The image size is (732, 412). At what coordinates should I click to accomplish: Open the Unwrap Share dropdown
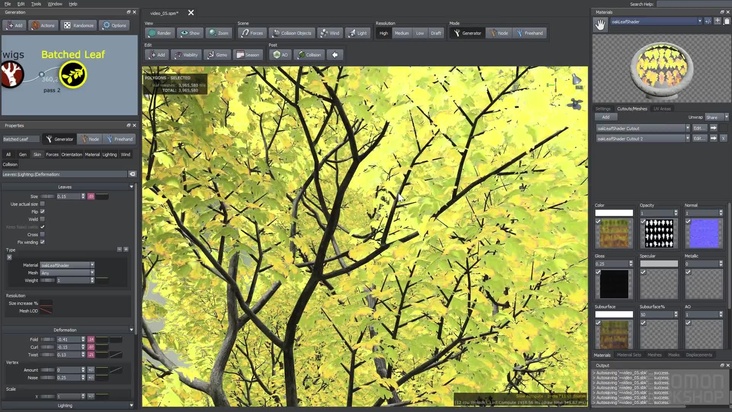click(717, 117)
